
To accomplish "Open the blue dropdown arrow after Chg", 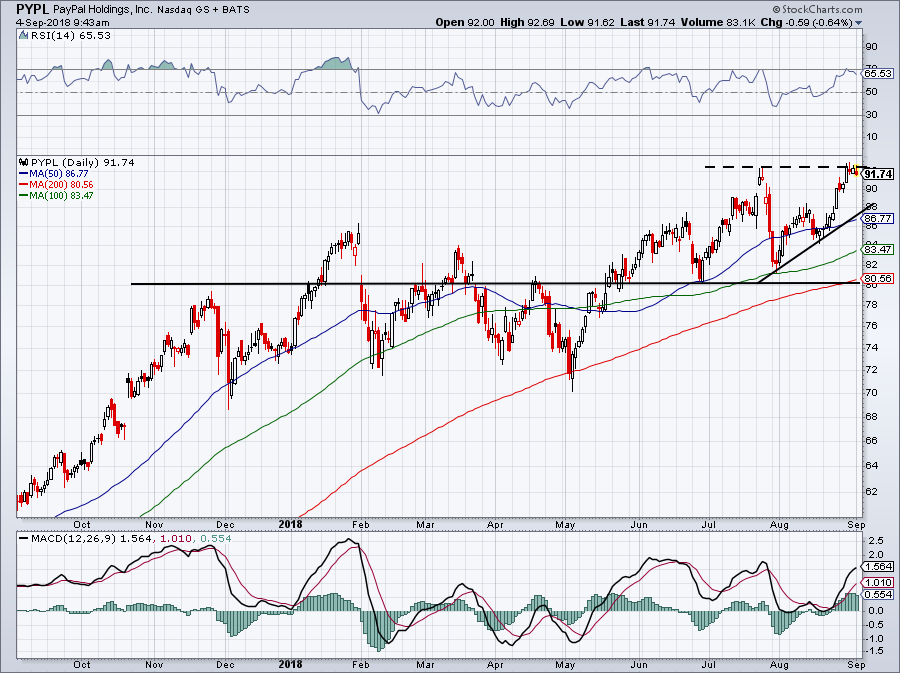I will (859, 23).
